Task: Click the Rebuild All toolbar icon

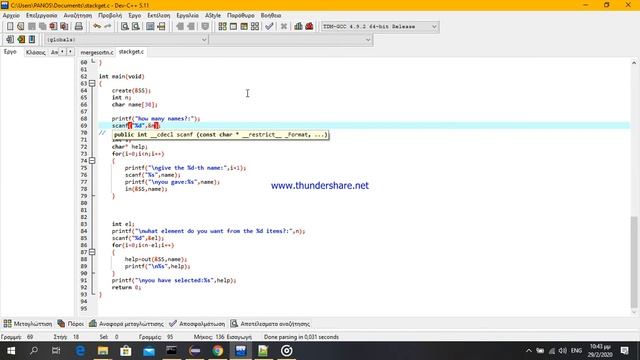Action: (x=255, y=27)
